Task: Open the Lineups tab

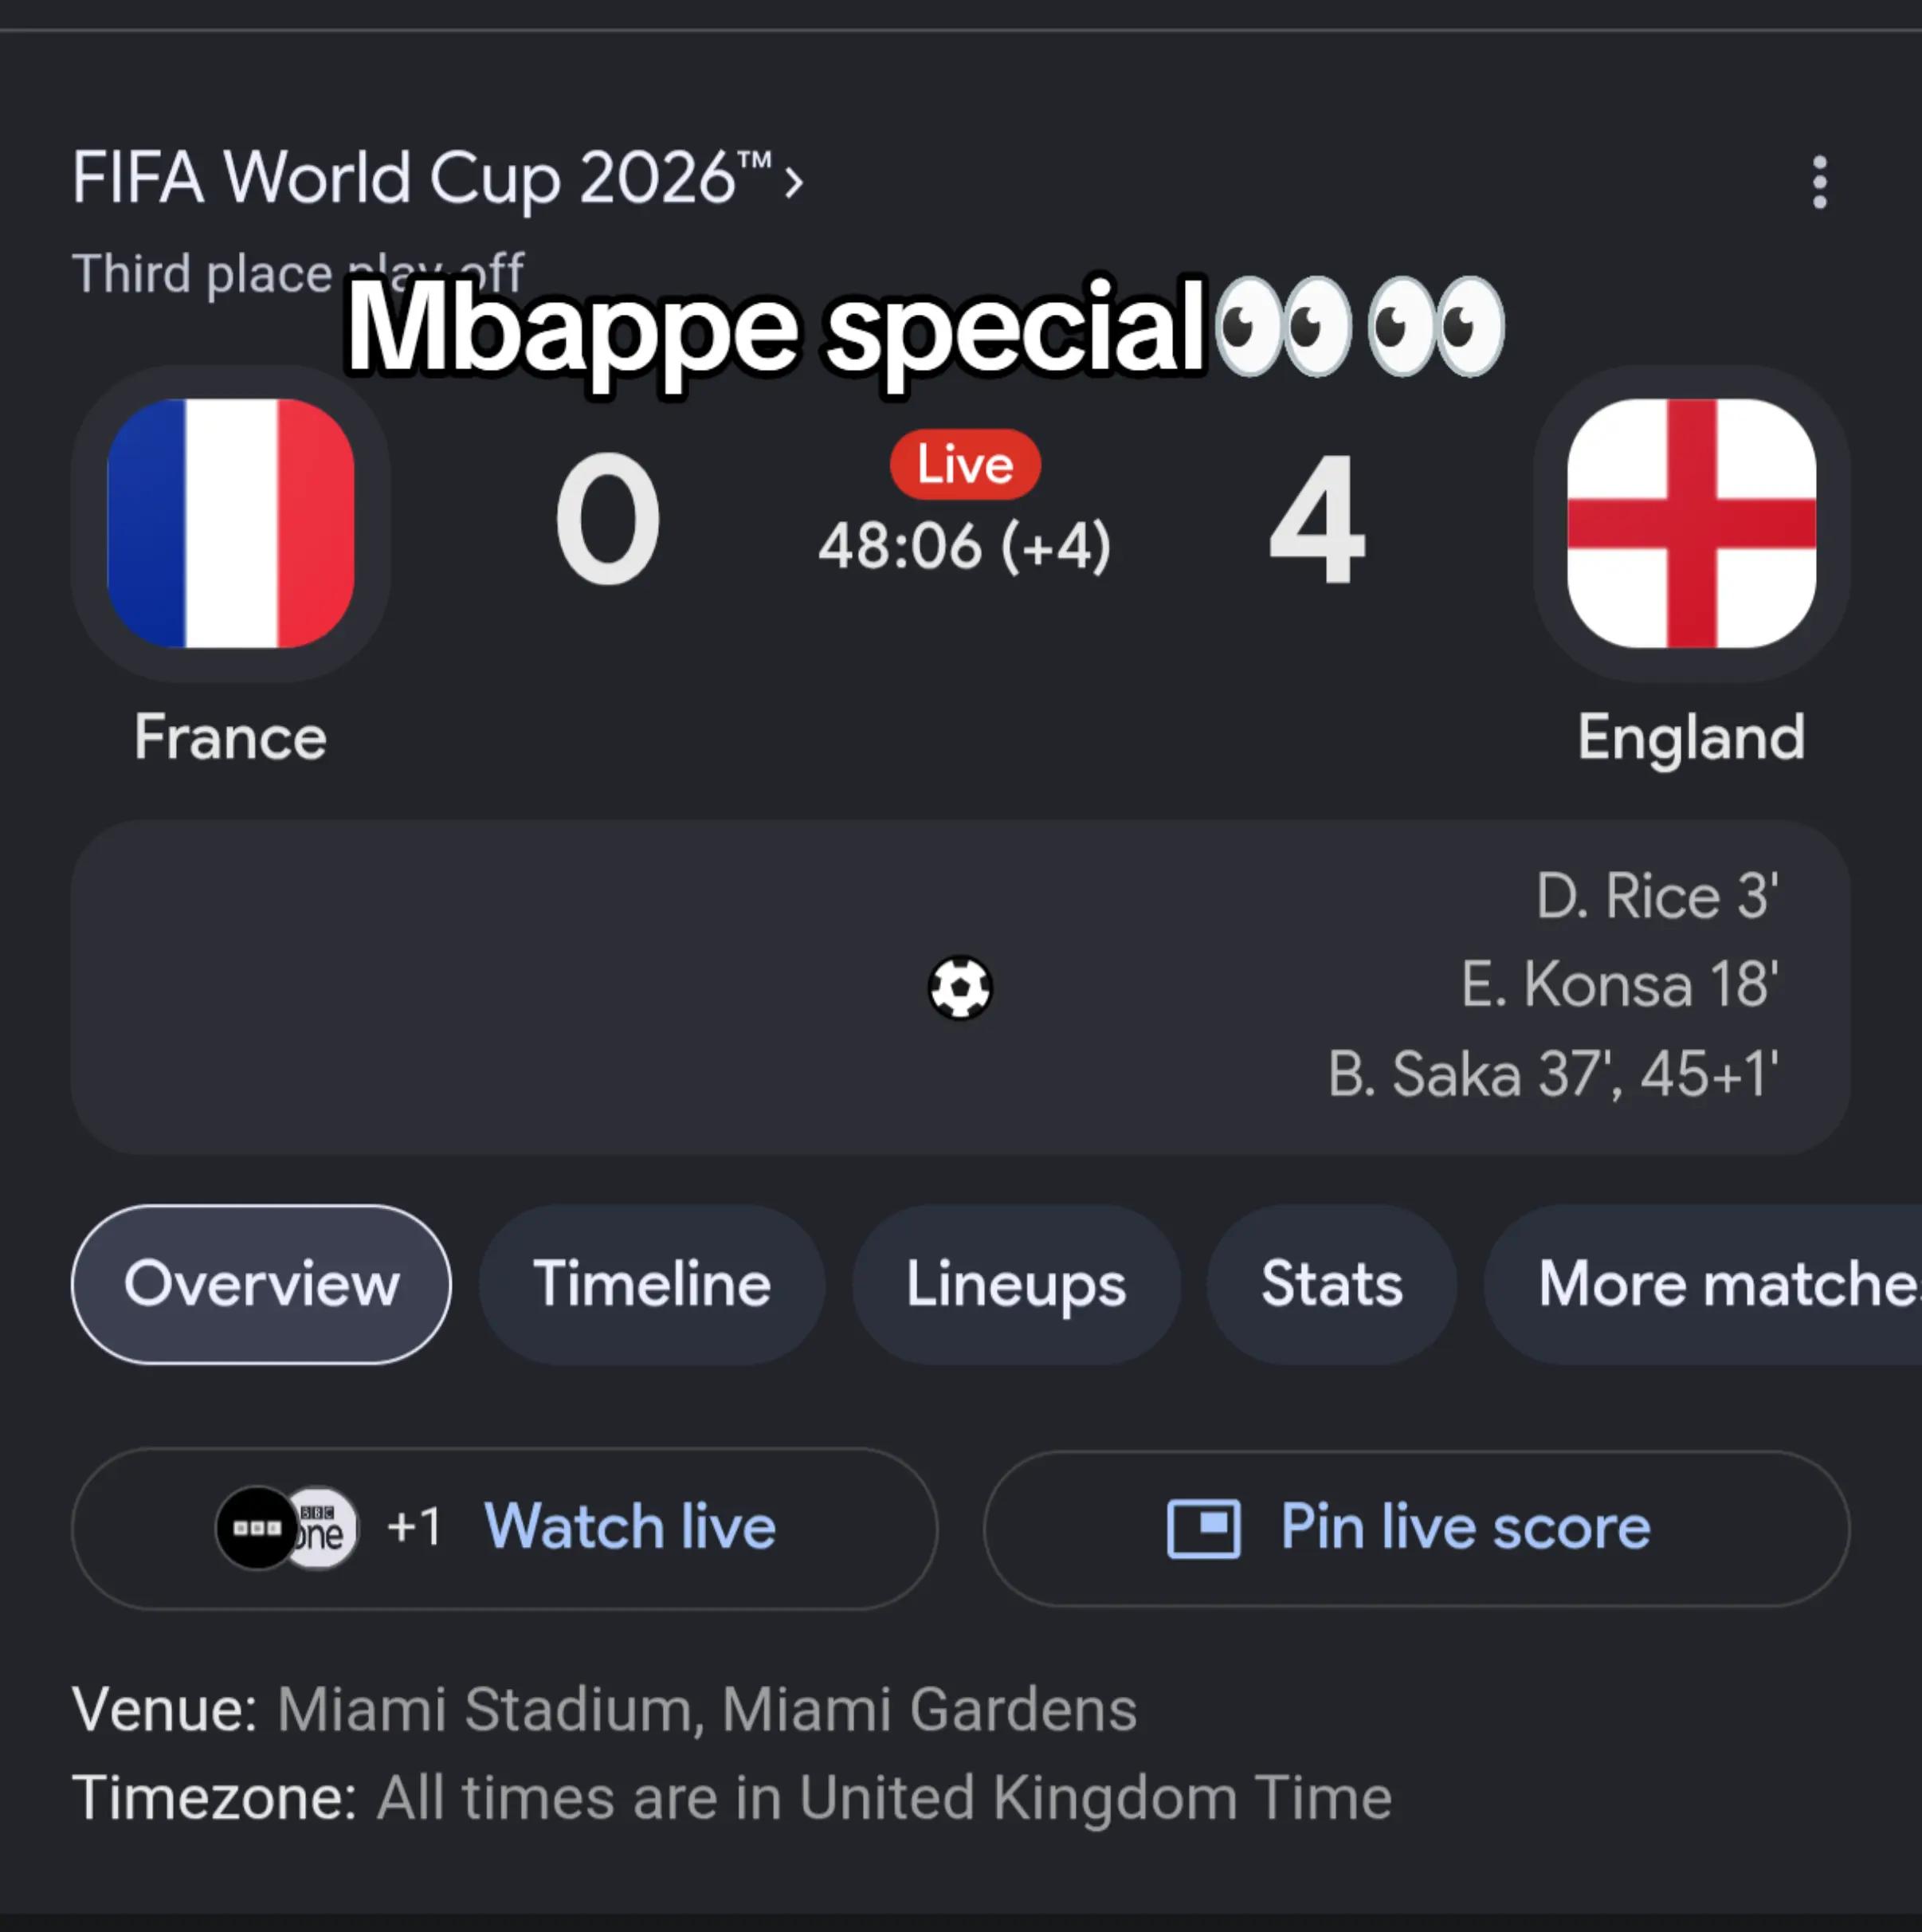Action: (1016, 1284)
